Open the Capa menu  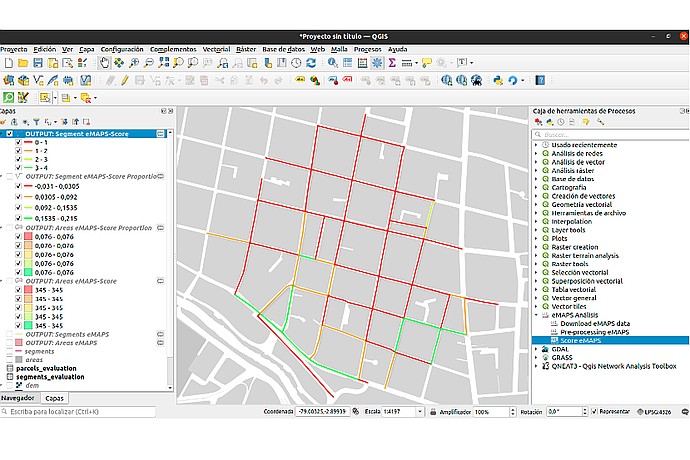[87, 49]
